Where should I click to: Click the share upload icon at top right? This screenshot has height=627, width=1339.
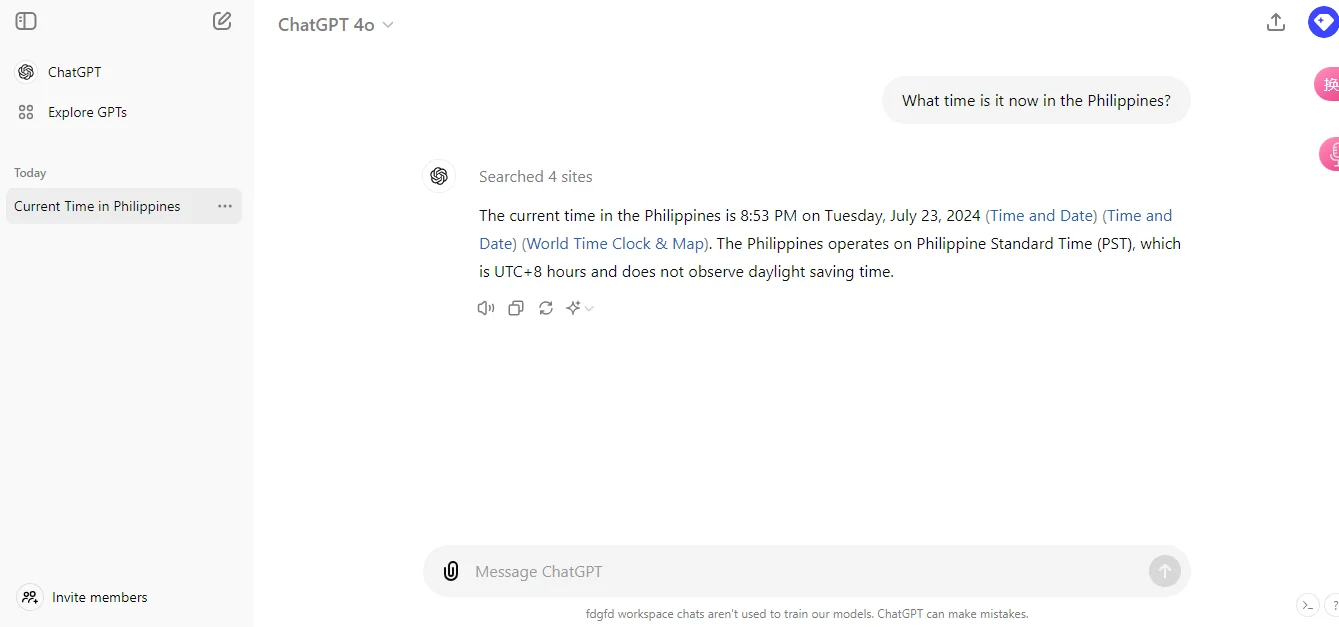coord(1276,22)
